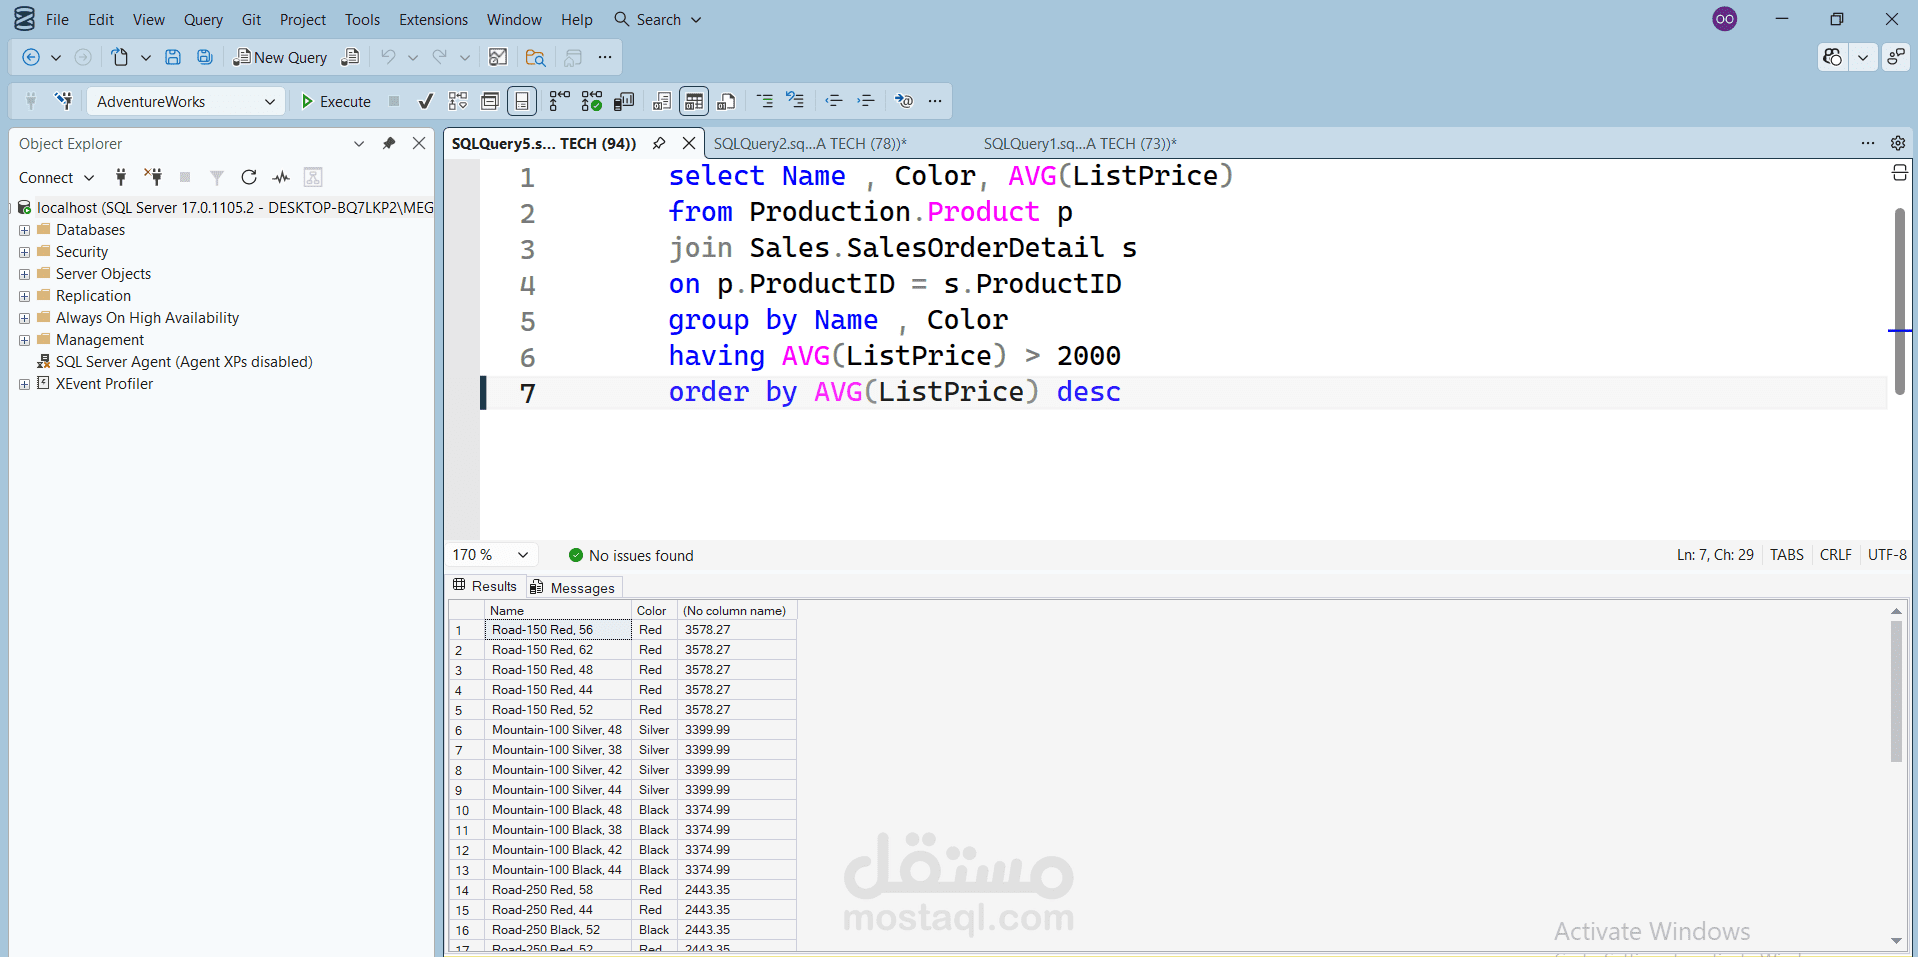1918x957 pixels.
Task: Expand the Replication node
Action: pyautogui.click(x=24, y=296)
